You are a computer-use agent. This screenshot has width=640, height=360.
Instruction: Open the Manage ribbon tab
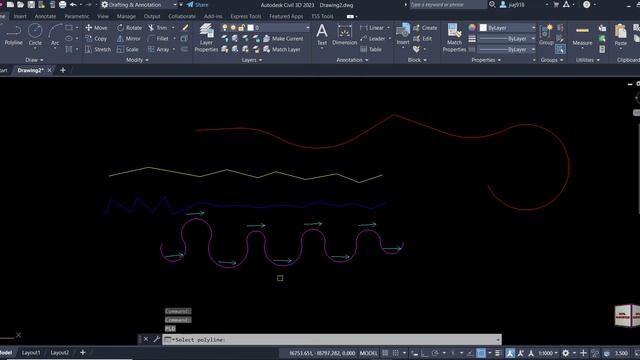click(x=126, y=16)
